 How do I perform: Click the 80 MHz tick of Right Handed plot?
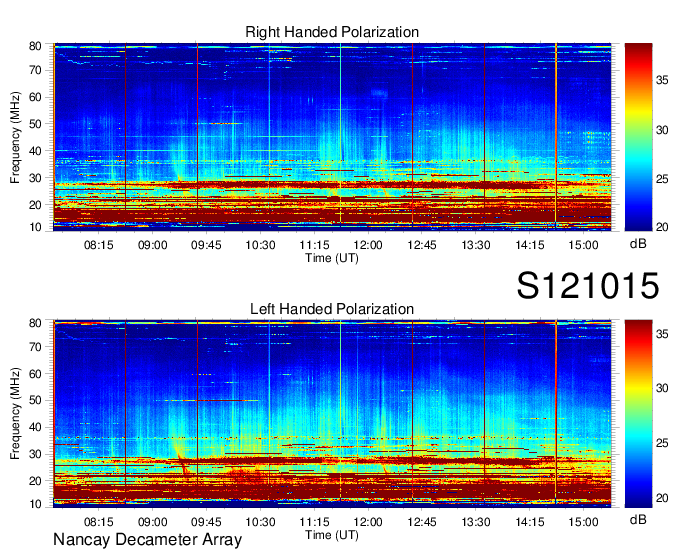tap(35, 46)
